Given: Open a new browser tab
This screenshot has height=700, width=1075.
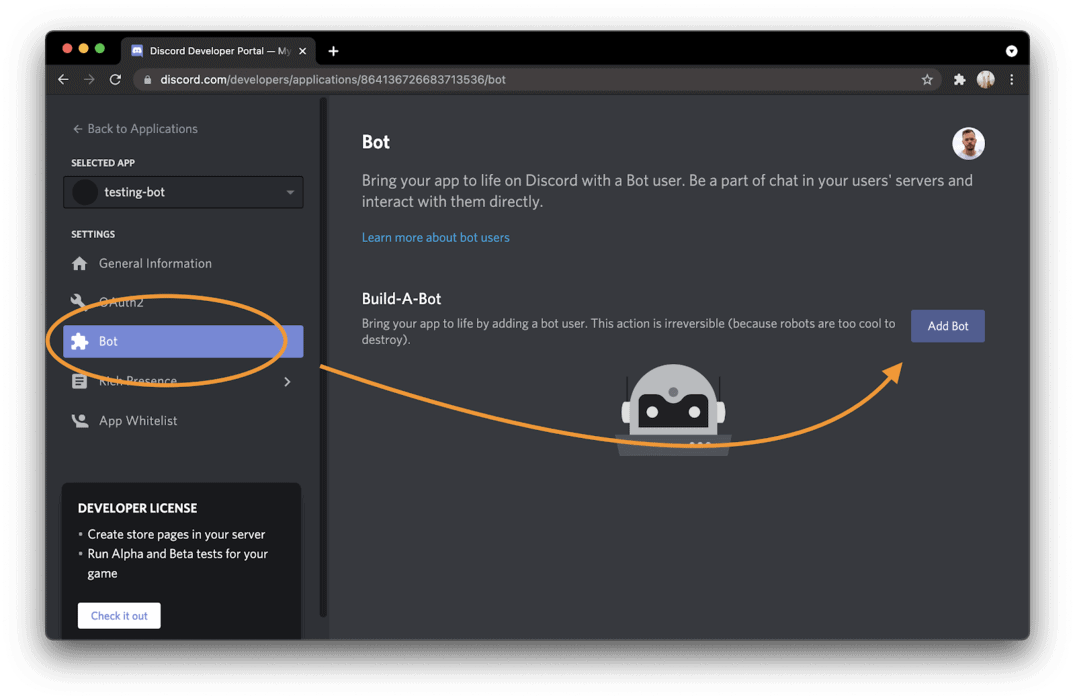Looking at the screenshot, I should pyautogui.click(x=333, y=51).
